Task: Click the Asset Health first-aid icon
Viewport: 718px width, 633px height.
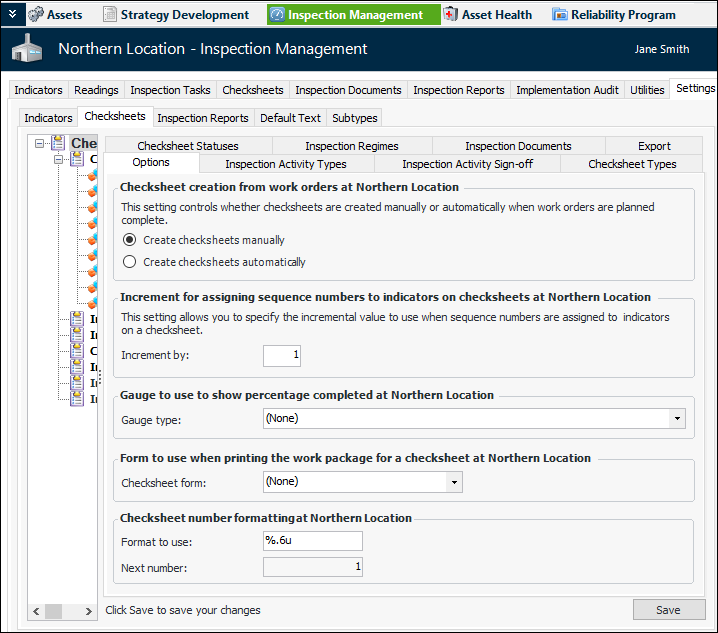Action: tap(451, 15)
